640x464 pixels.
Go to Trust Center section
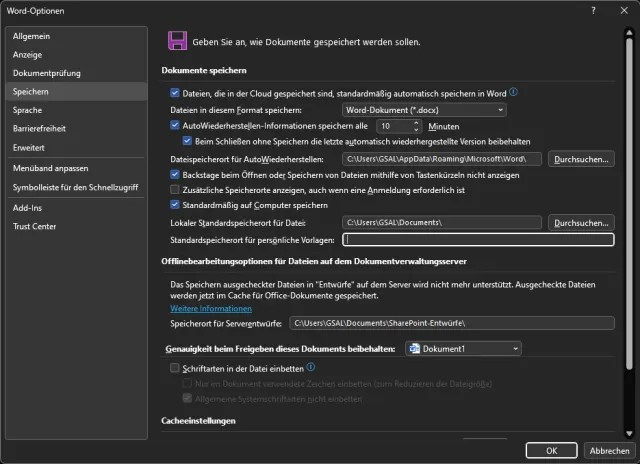click(34, 226)
